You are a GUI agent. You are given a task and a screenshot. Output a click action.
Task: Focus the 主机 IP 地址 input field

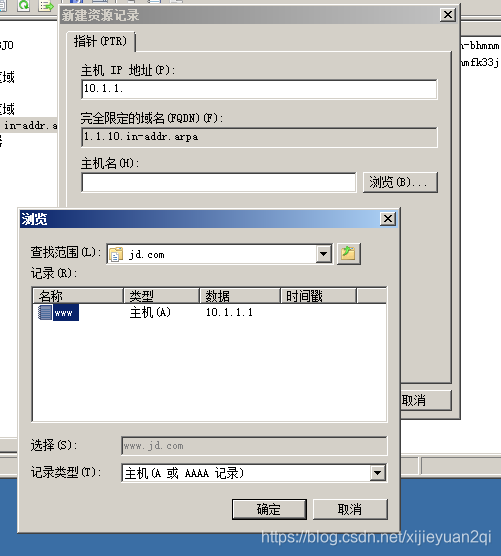click(x=259, y=89)
